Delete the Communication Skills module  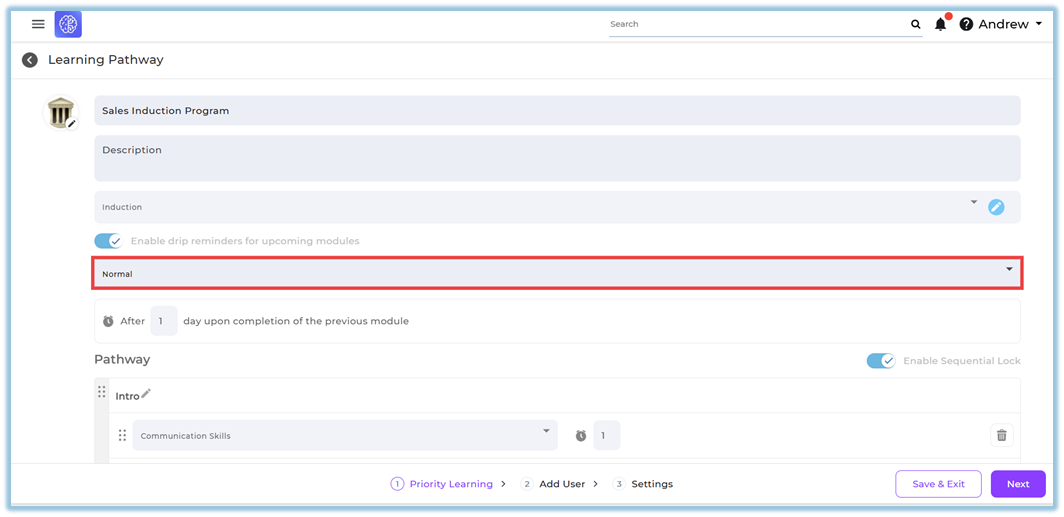point(1001,435)
